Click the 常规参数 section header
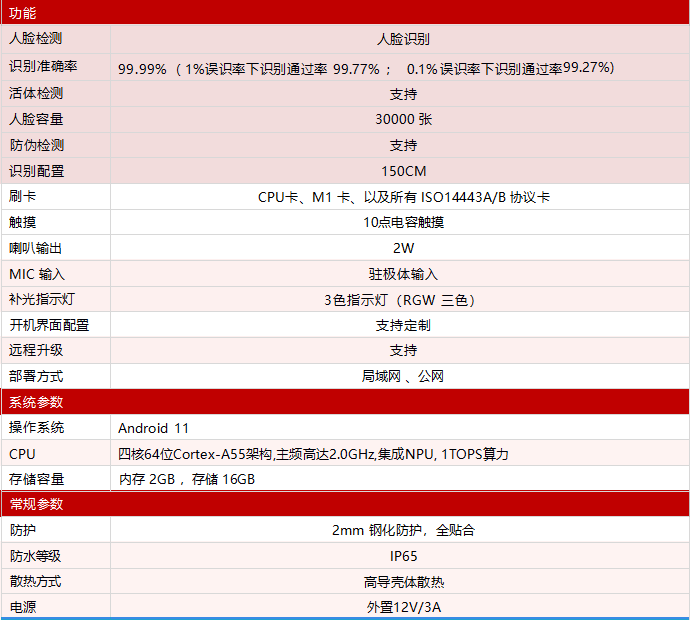Screen dimensions: 690x620 pyautogui.click(x=344, y=504)
